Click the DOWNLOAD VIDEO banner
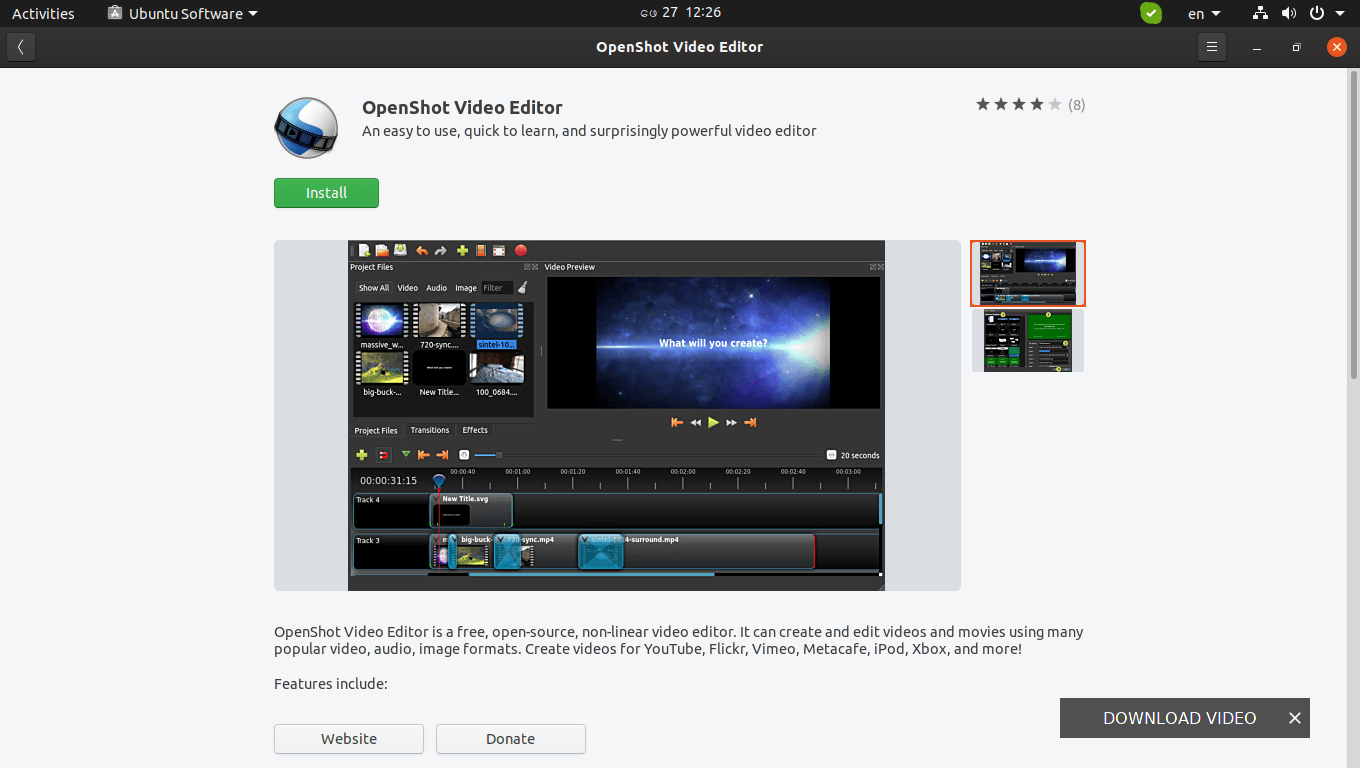This screenshot has height=768, width=1360. pos(1179,717)
